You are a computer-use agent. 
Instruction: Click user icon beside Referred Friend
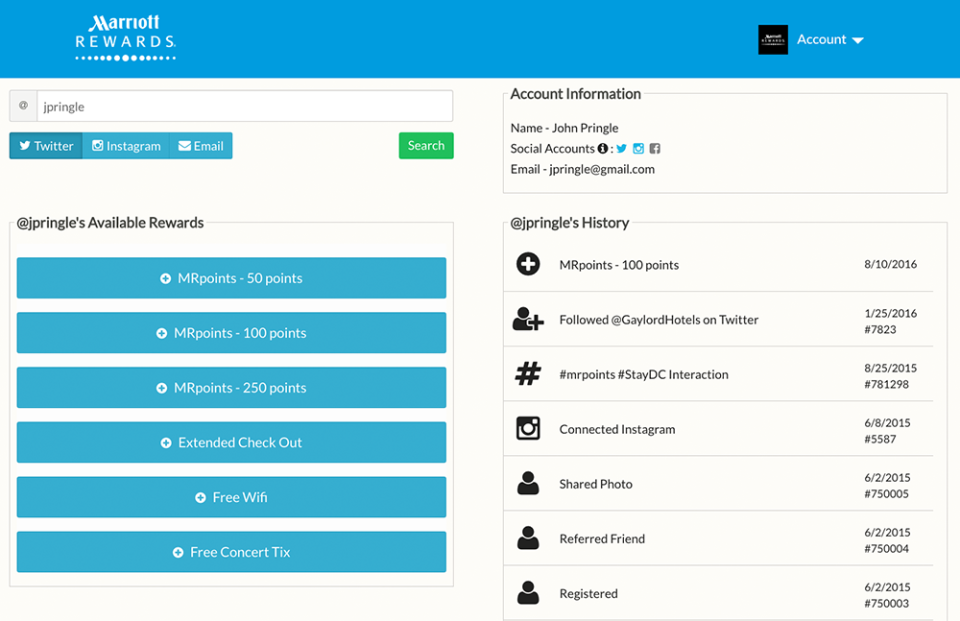tap(528, 538)
